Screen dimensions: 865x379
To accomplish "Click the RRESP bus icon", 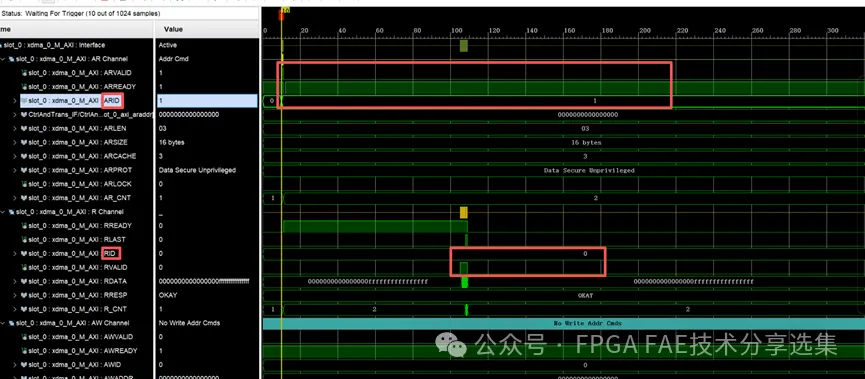I will [24, 295].
